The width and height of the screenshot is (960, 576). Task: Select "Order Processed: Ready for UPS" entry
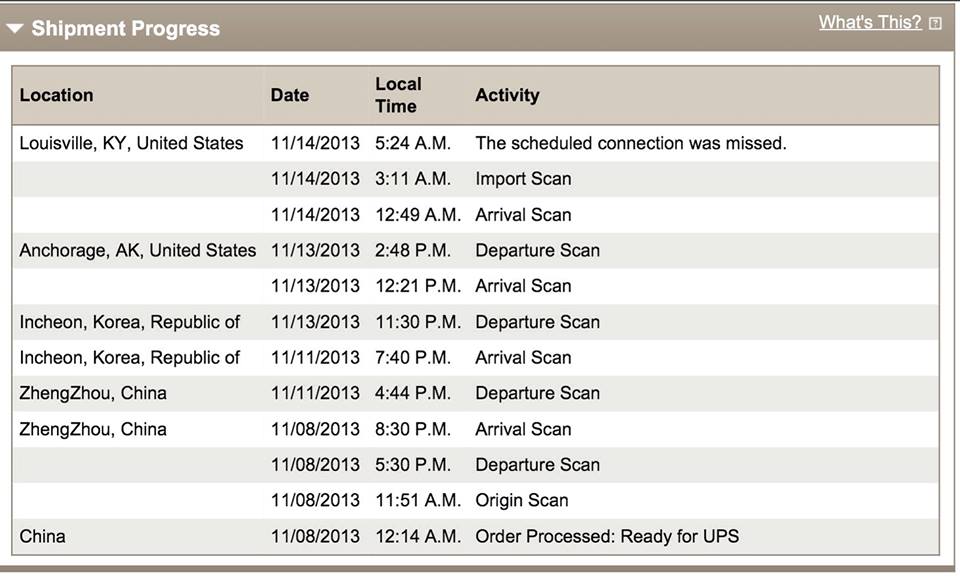607,537
